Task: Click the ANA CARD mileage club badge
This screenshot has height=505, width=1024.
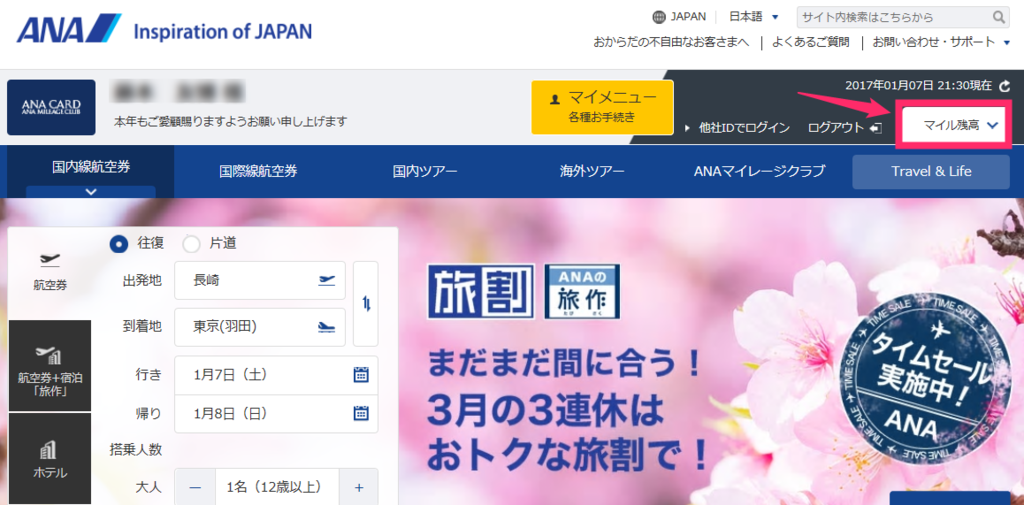Action: pos(51,107)
